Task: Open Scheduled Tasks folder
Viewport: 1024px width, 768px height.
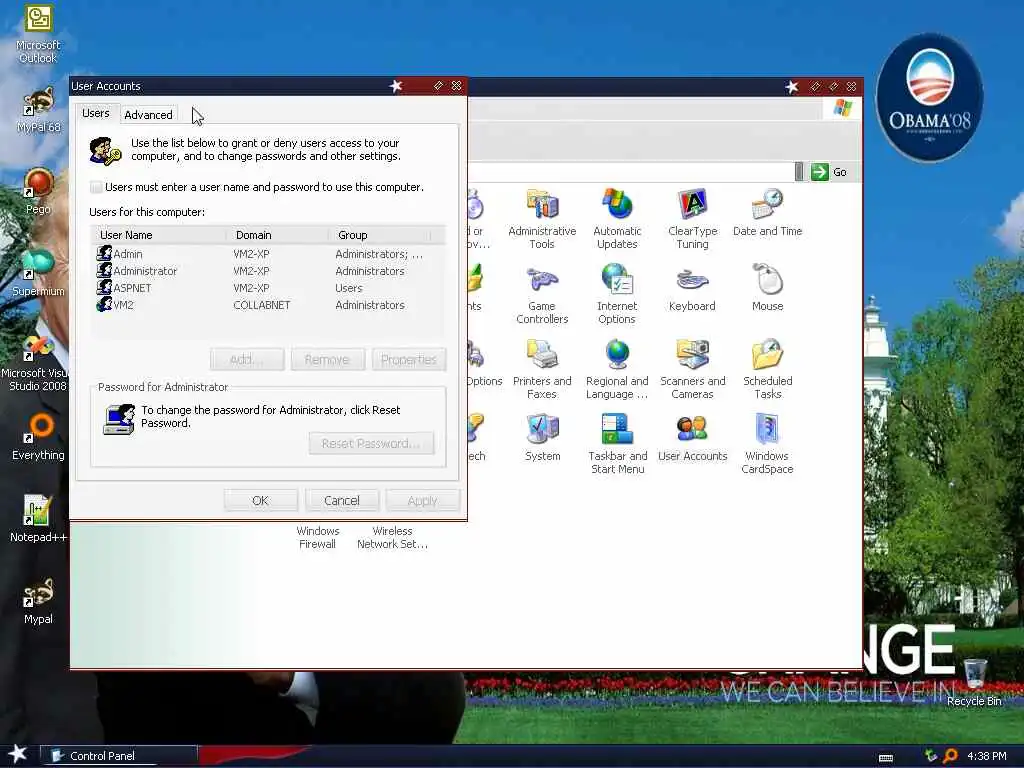Action: [x=767, y=369]
